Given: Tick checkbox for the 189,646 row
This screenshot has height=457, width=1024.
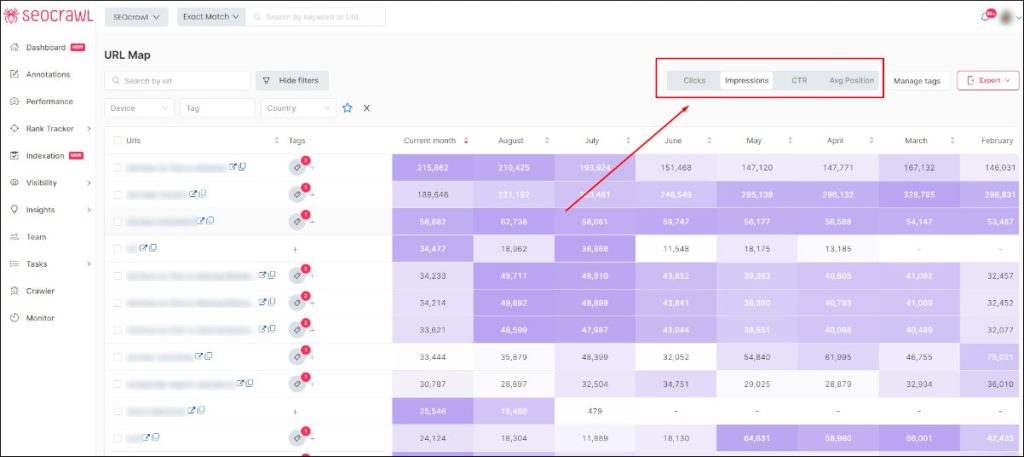Looking at the screenshot, I should [x=118, y=195].
